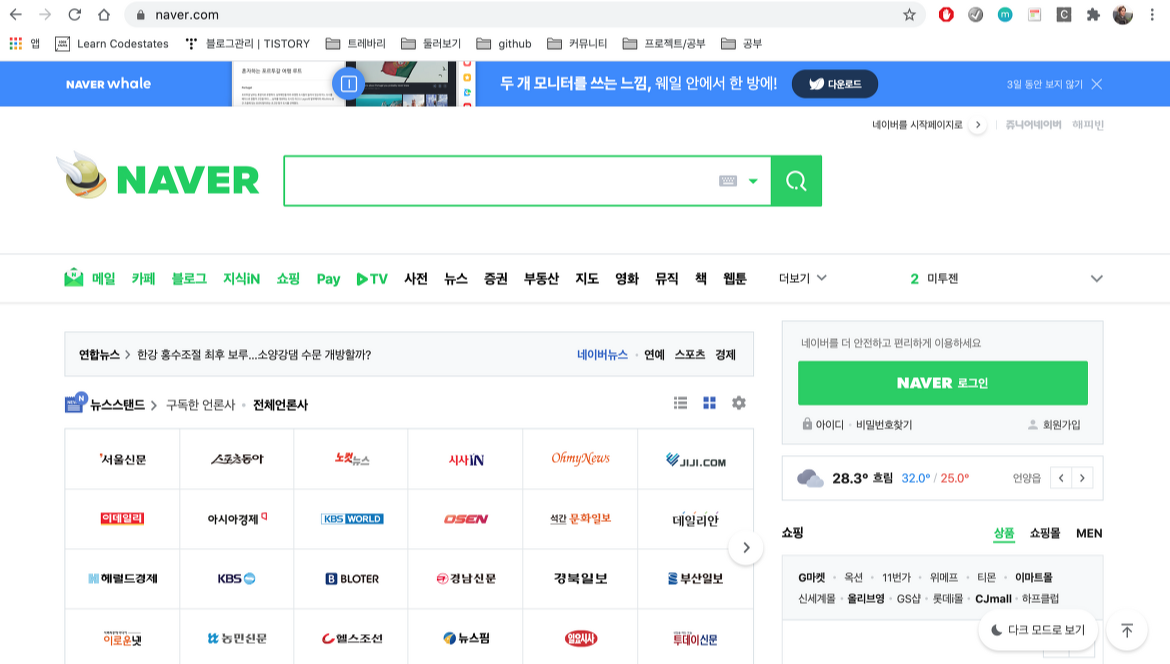Bookmark this page with the star icon
1170x664 pixels.
click(x=909, y=14)
